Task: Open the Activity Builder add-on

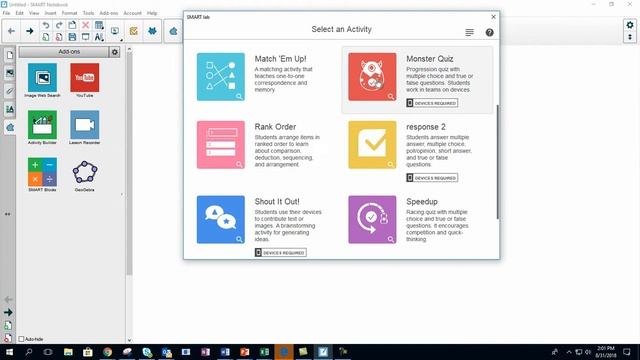Action: (x=42, y=127)
